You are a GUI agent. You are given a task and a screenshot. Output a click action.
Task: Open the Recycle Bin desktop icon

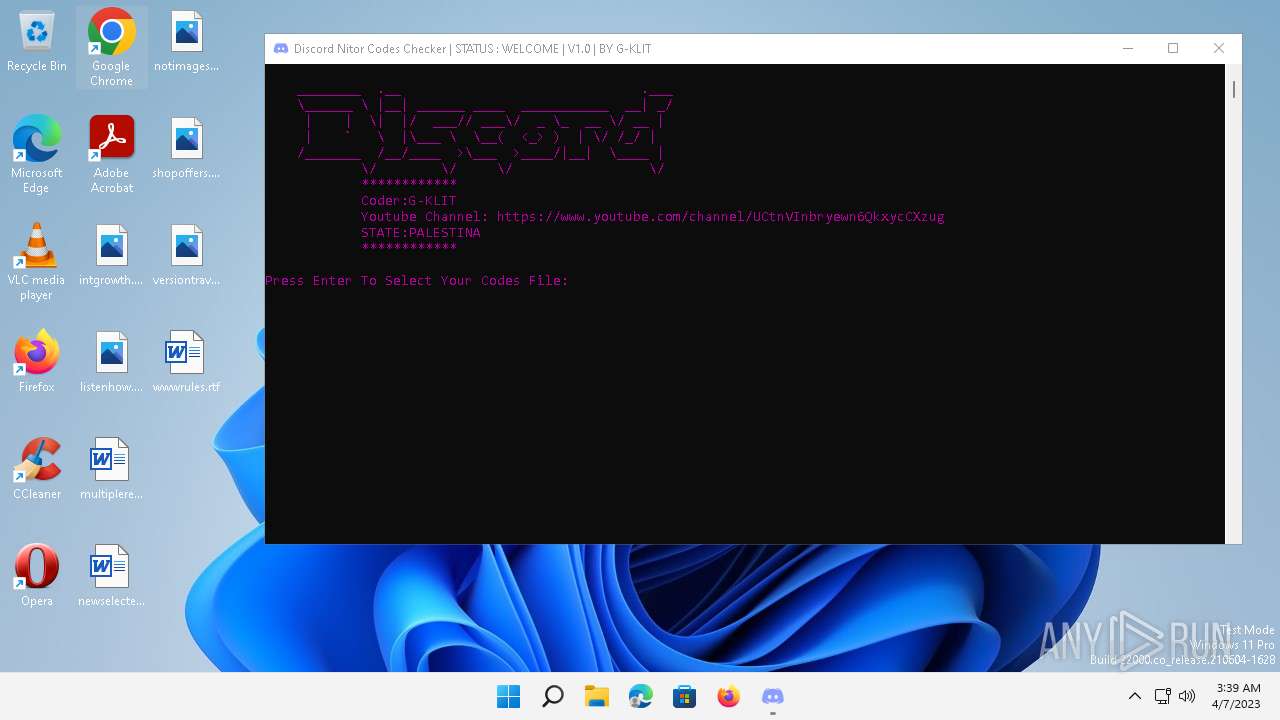tap(37, 42)
